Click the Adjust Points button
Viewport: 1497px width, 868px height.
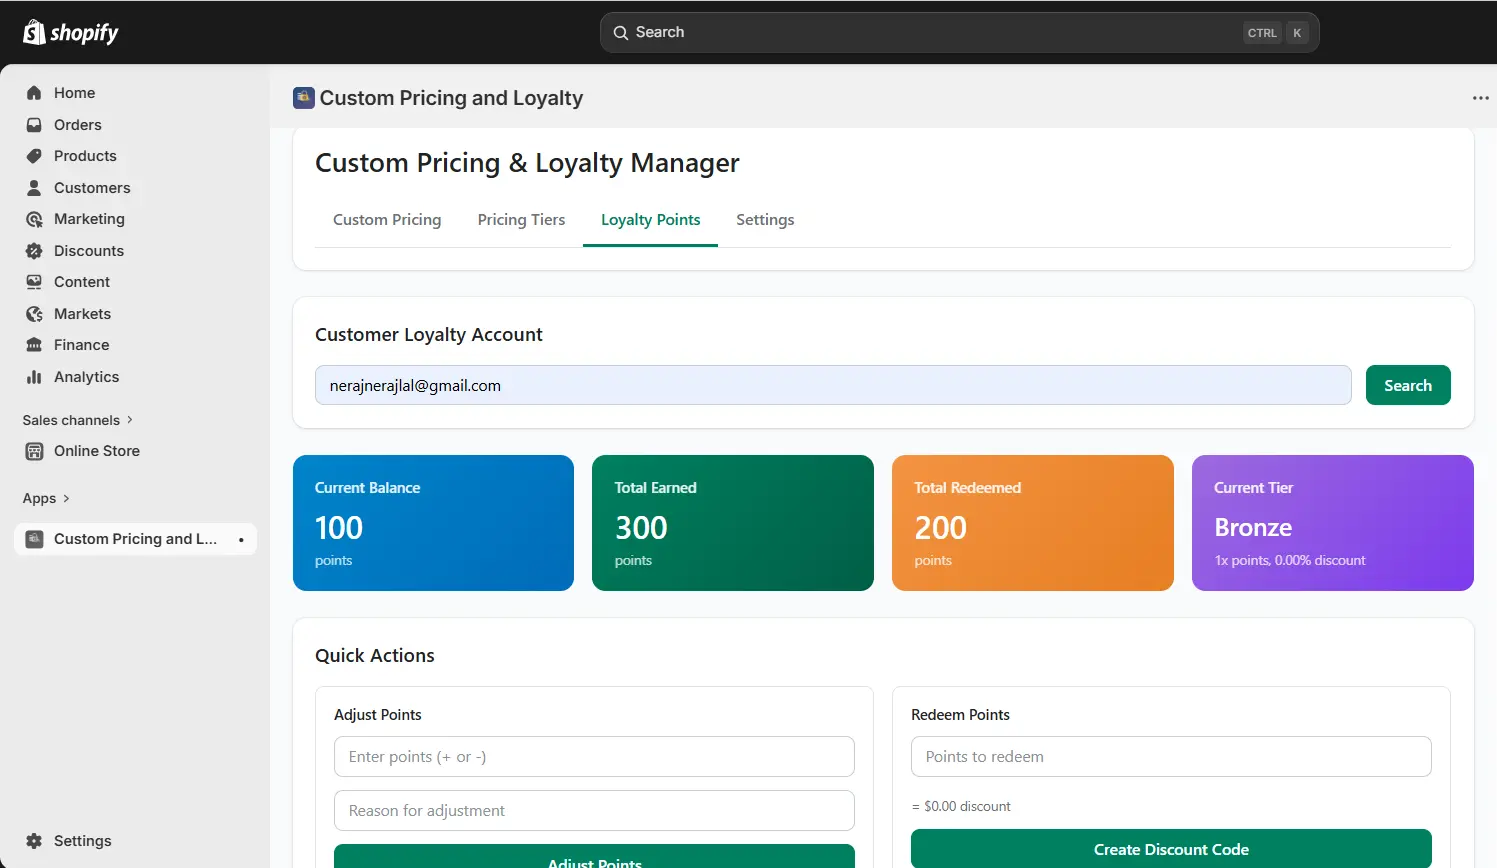click(x=594, y=858)
